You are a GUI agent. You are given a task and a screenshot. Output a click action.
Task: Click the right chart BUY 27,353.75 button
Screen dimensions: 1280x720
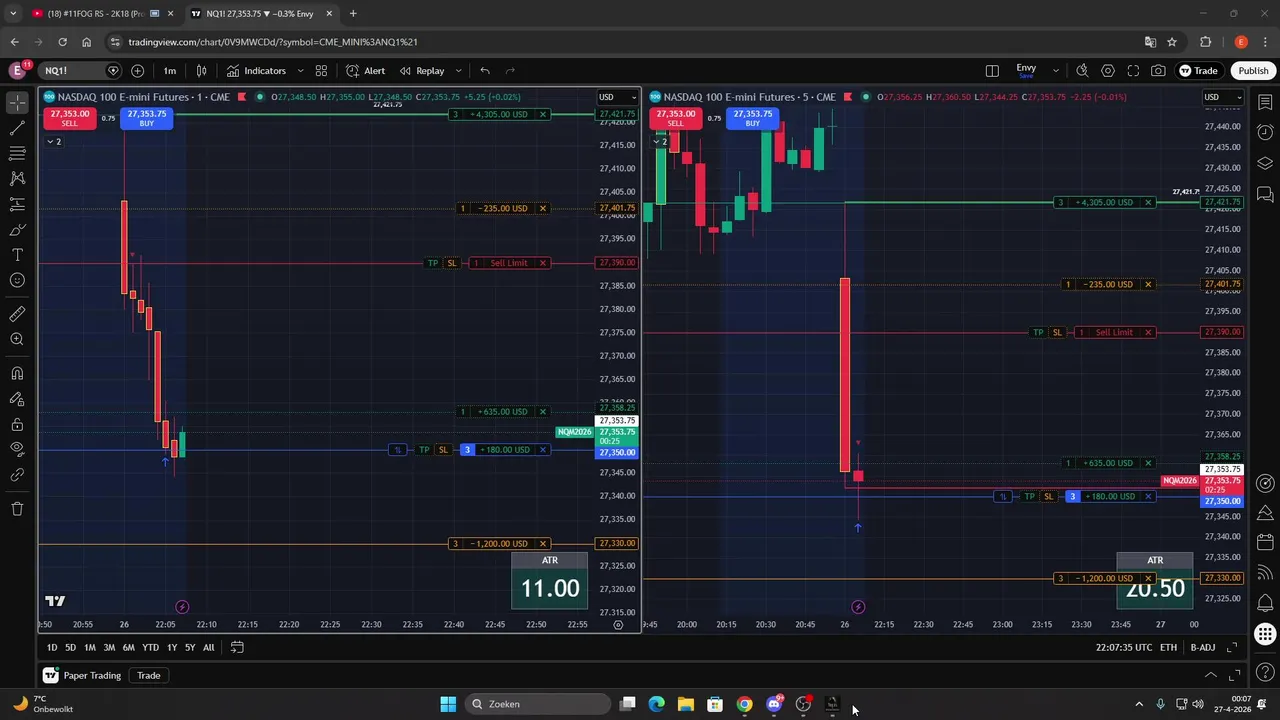[x=752, y=118]
